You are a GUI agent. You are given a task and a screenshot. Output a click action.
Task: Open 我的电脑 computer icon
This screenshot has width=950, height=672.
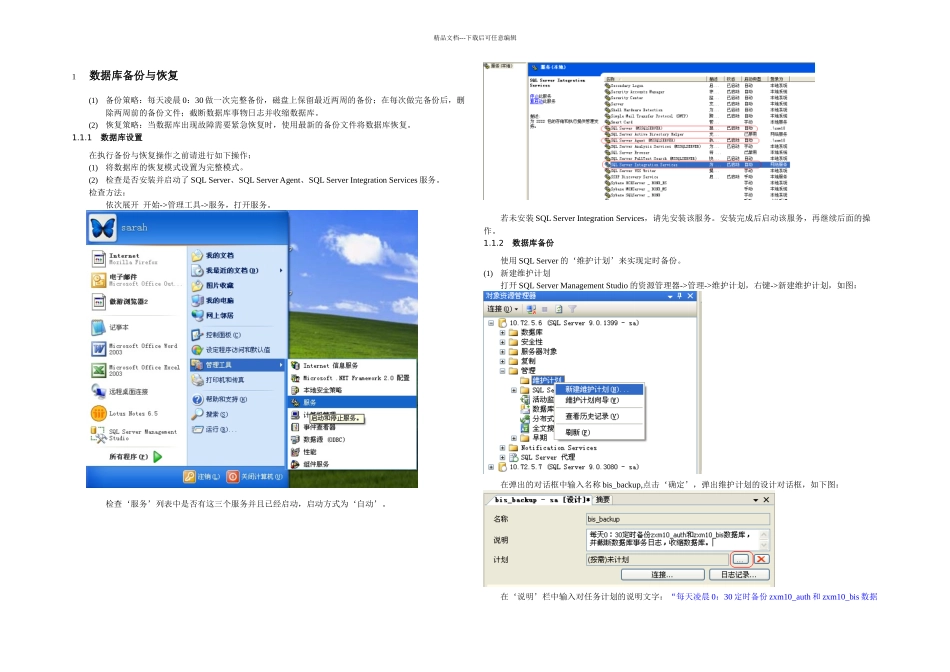click(197, 301)
